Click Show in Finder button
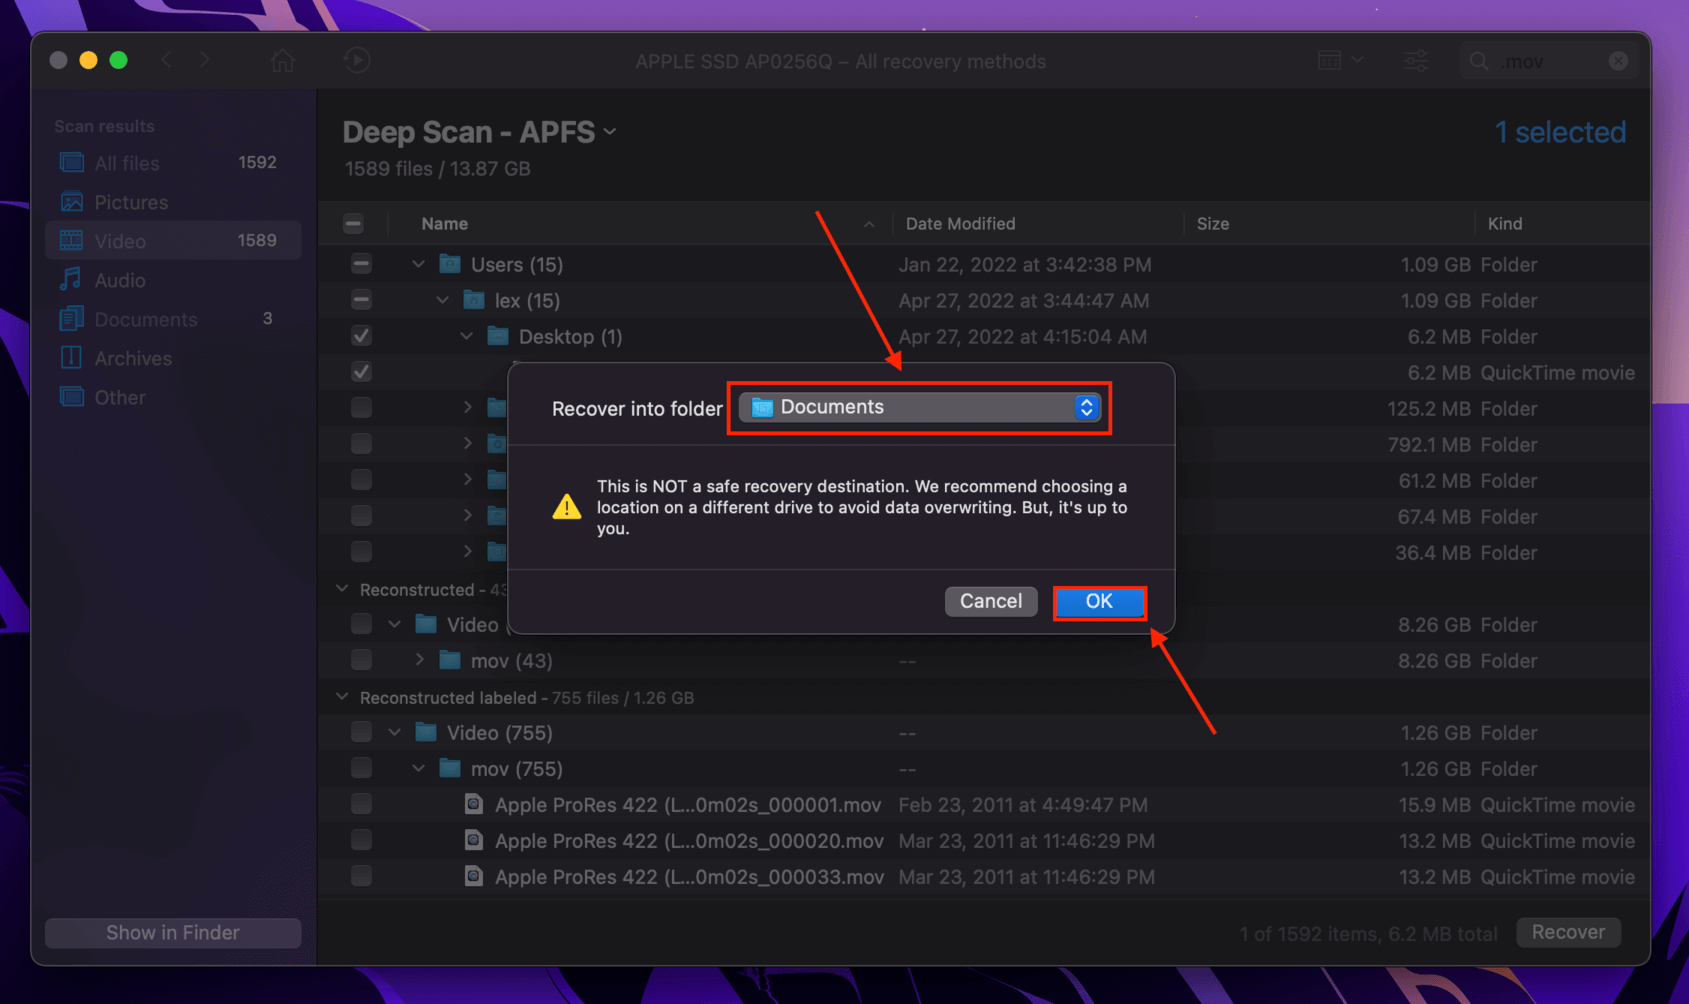The width and height of the screenshot is (1689, 1004). [x=173, y=933]
